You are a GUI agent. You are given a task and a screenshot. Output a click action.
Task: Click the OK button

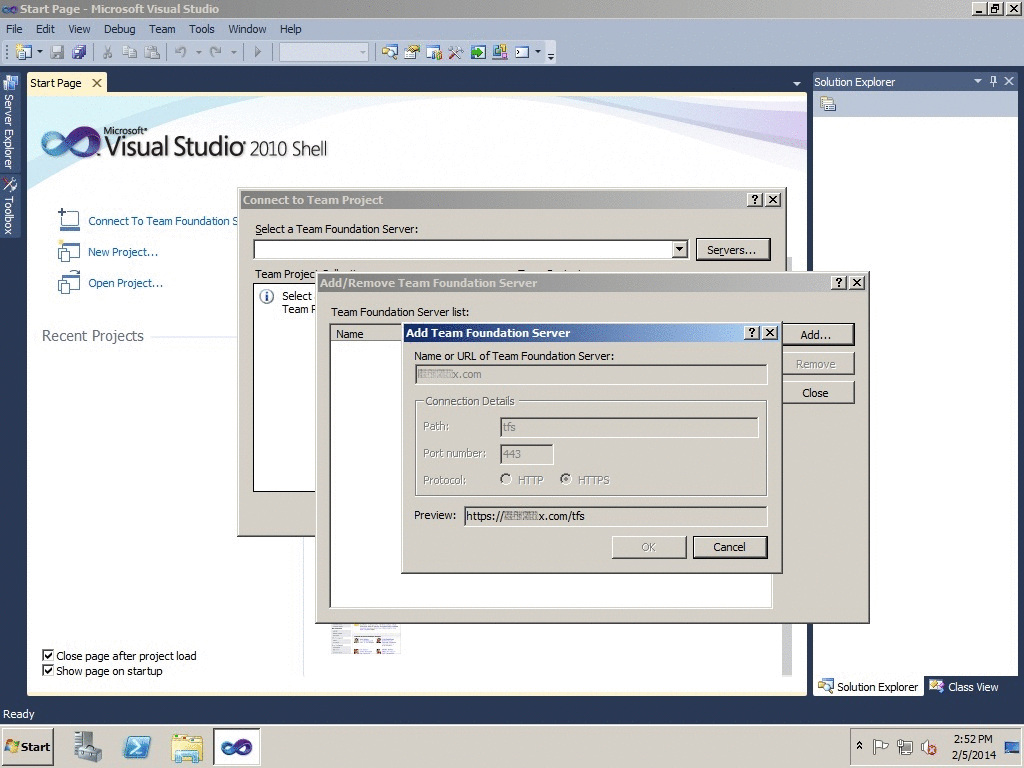coord(648,547)
